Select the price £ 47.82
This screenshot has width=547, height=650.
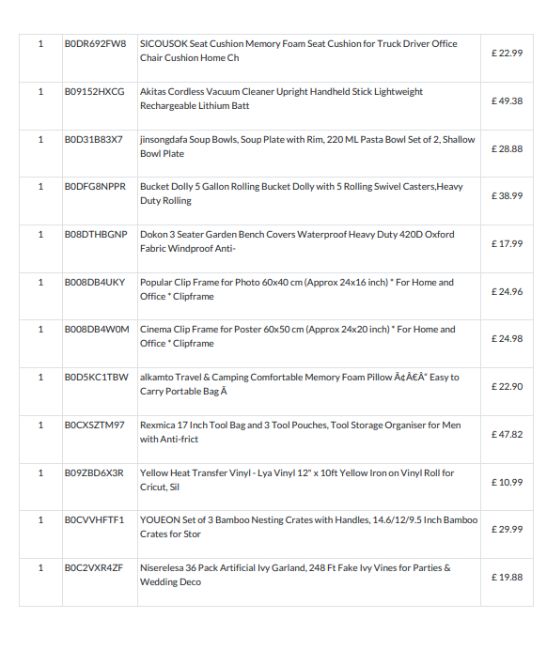(507, 434)
